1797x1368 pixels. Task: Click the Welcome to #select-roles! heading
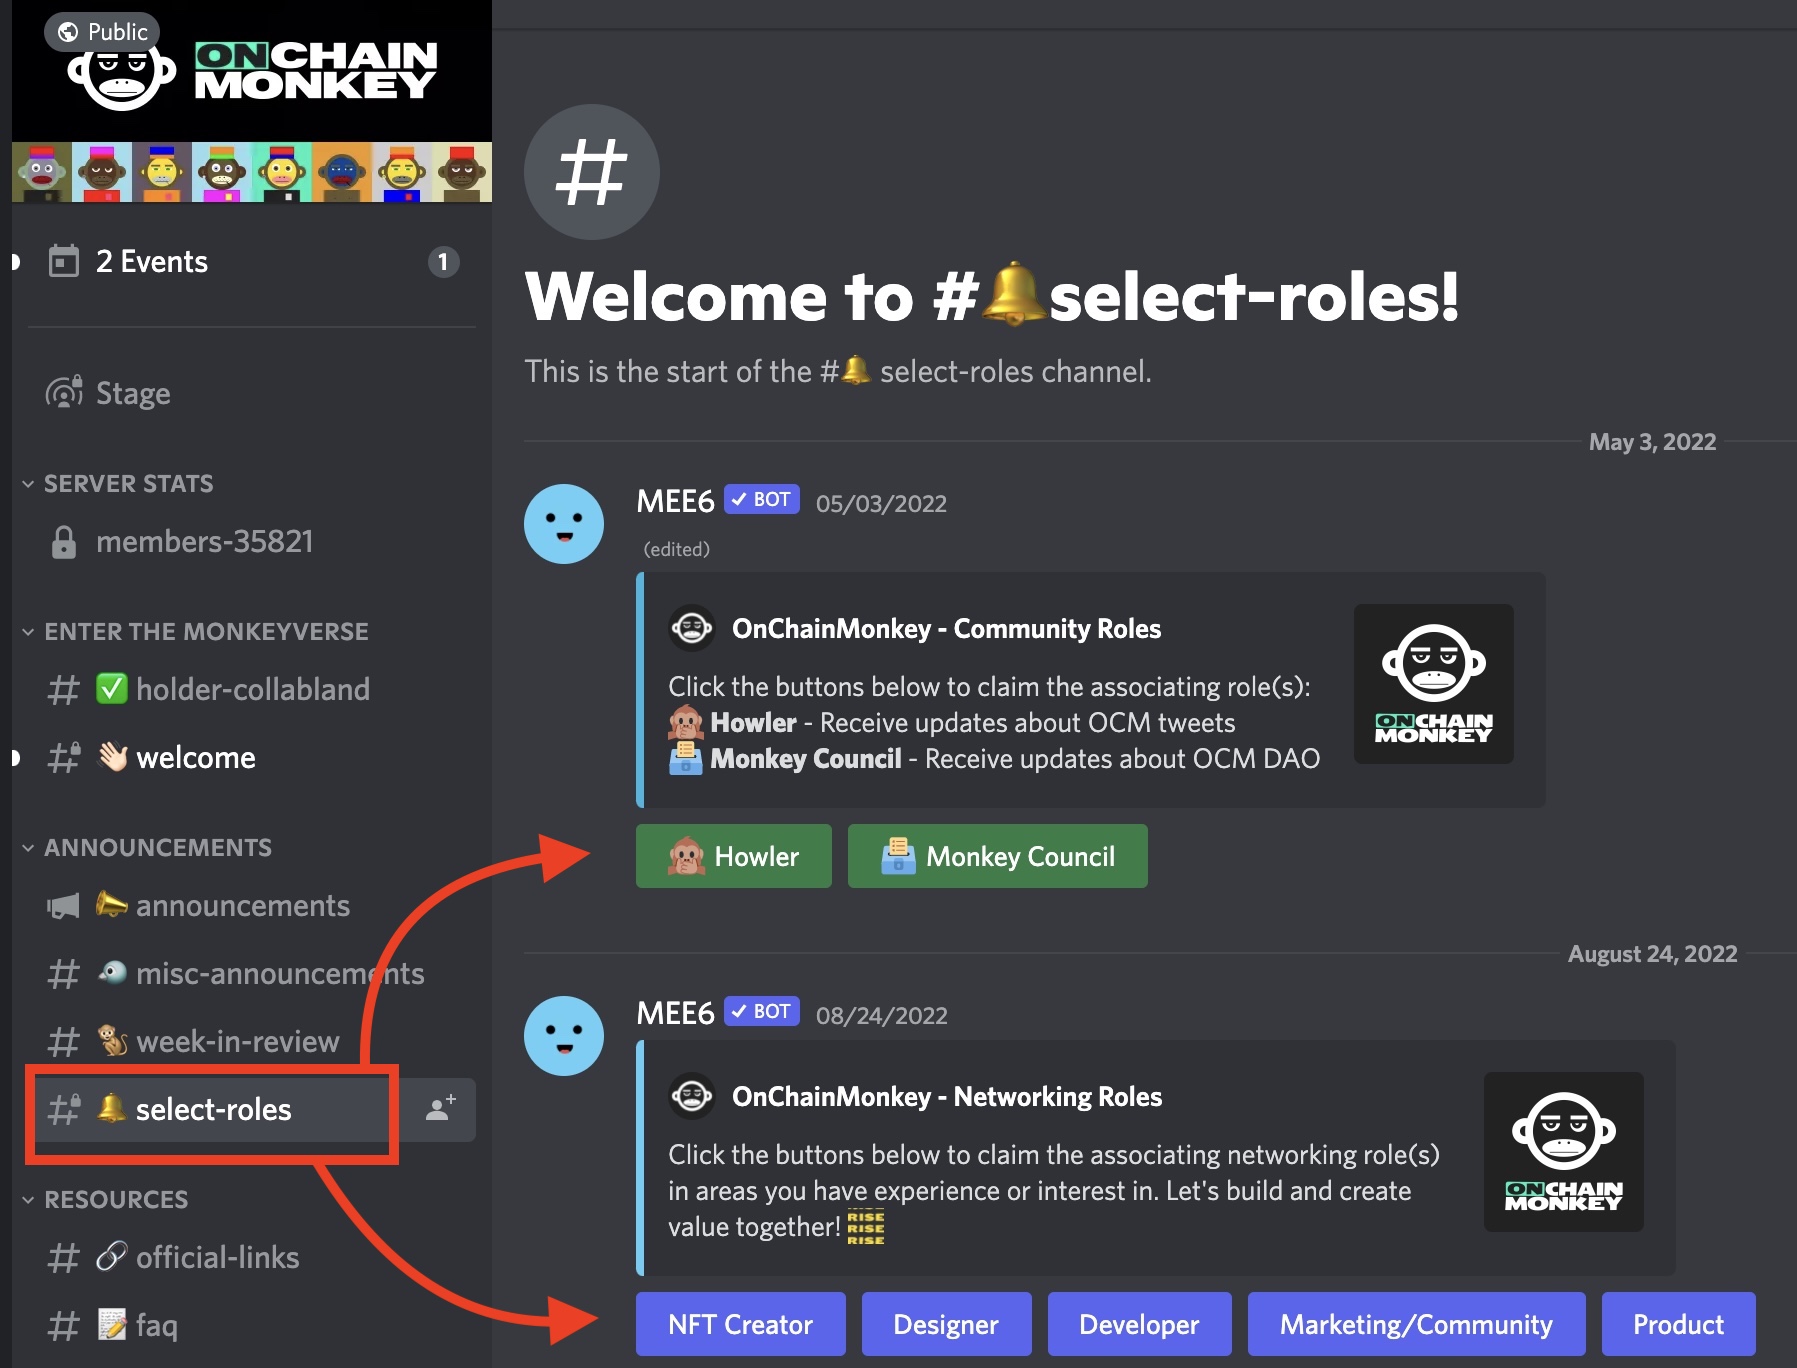tap(992, 296)
